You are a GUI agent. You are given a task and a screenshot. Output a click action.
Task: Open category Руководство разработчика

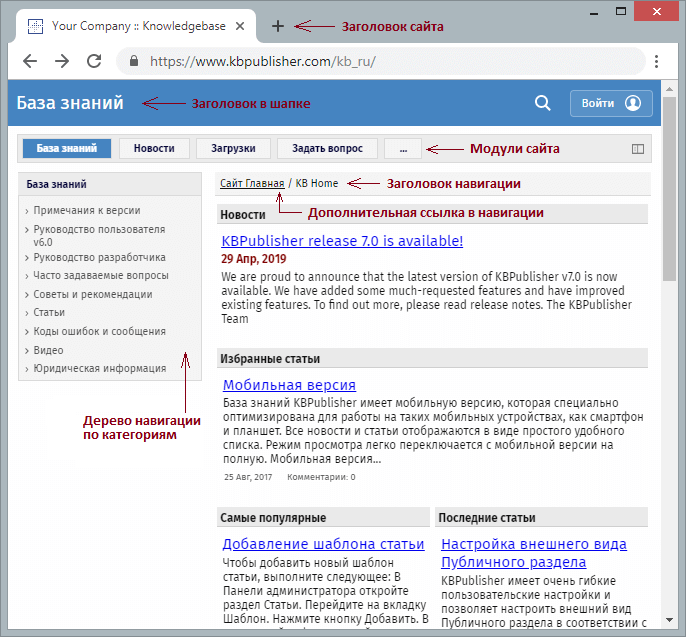pos(99,257)
